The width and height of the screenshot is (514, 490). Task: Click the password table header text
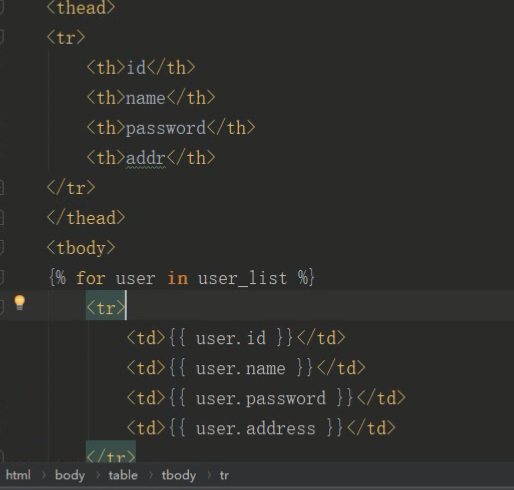pyautogui.click(x=166, y=128)
